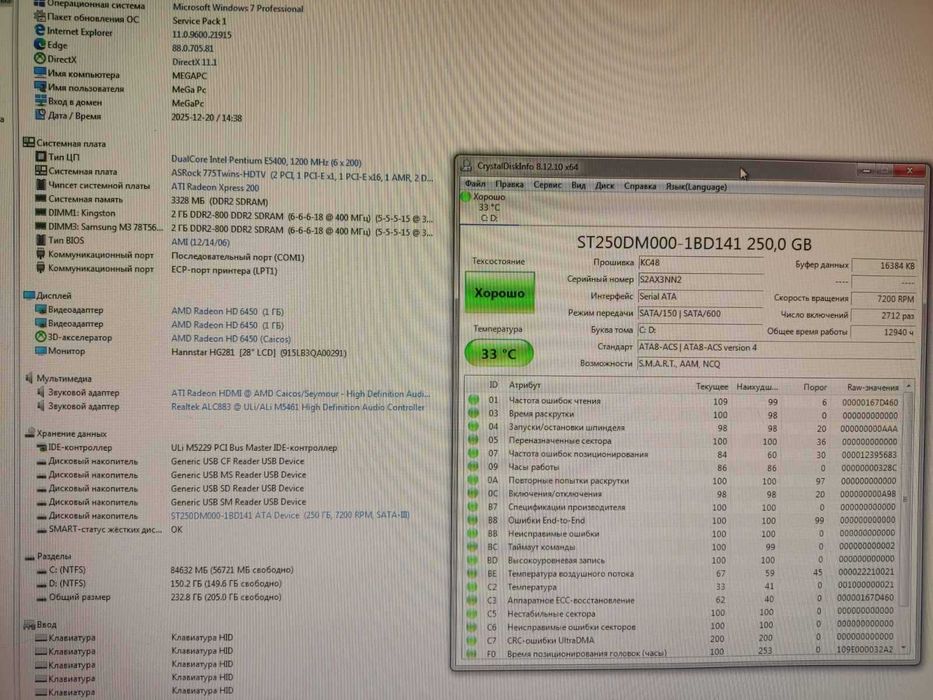Click the Общее время работы value 12940 ч
The height and width of the screenshot is (700, 933).
coord(884,332)
